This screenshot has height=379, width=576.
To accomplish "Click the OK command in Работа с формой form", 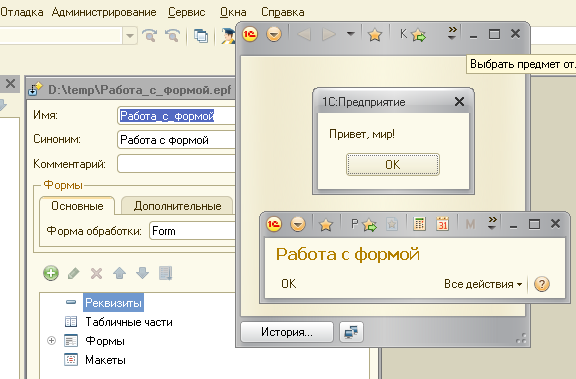I will pyautogui.click(x=289, y=284).
